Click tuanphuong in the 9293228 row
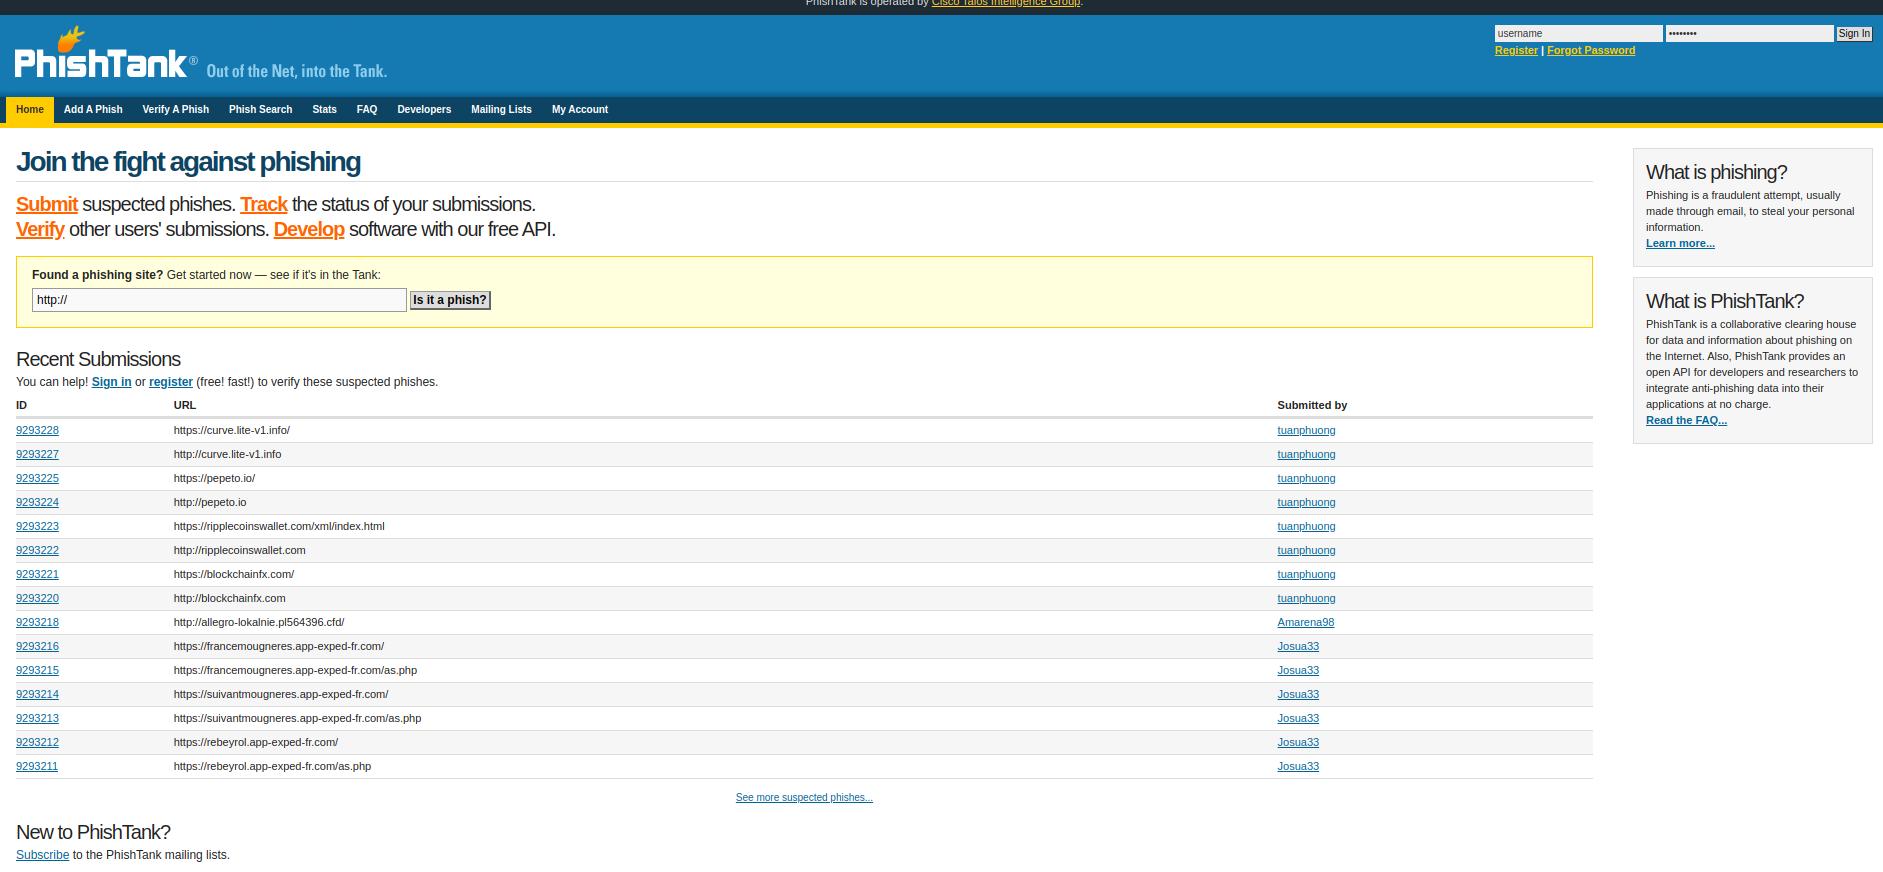Screen dimensions: 1883x872 click(1306, 430)
